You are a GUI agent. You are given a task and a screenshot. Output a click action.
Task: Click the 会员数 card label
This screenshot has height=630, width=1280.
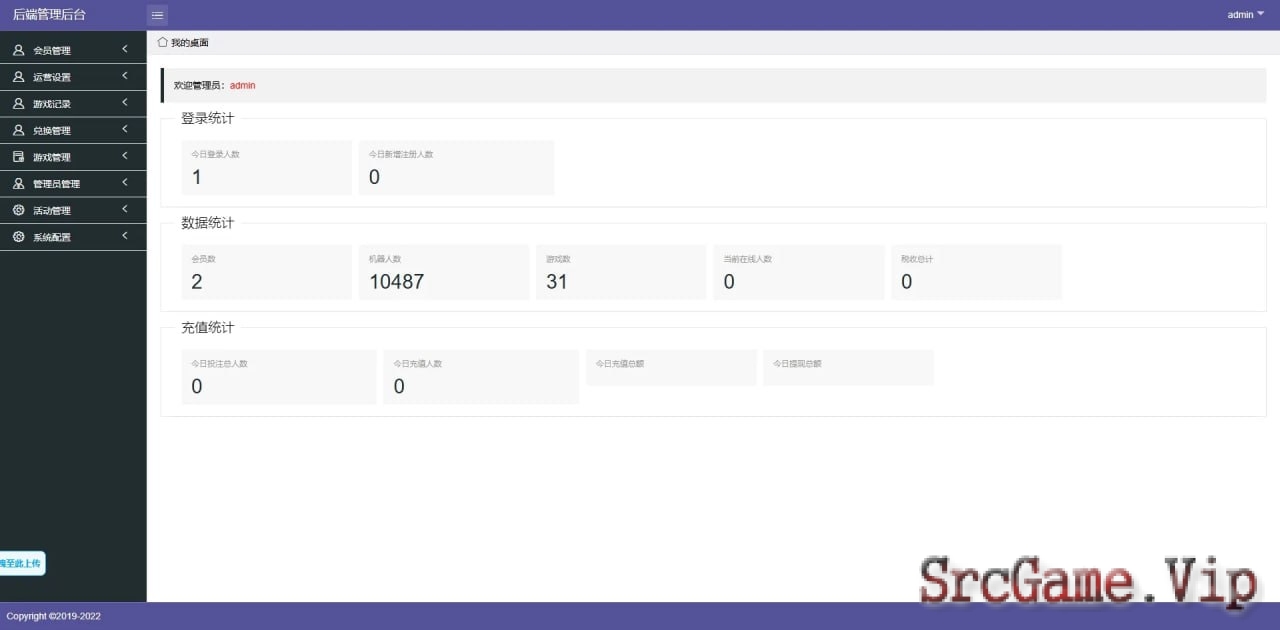coord(204,258)
